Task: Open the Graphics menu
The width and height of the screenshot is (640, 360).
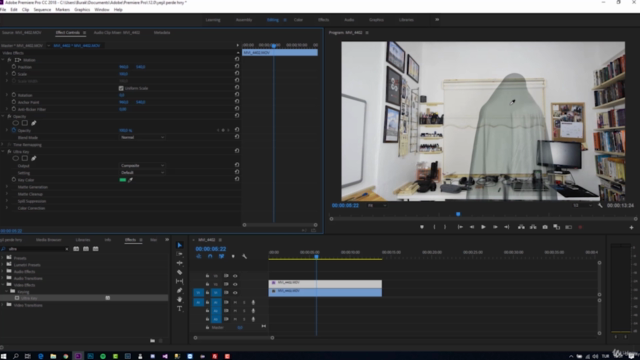Action: 82,9
